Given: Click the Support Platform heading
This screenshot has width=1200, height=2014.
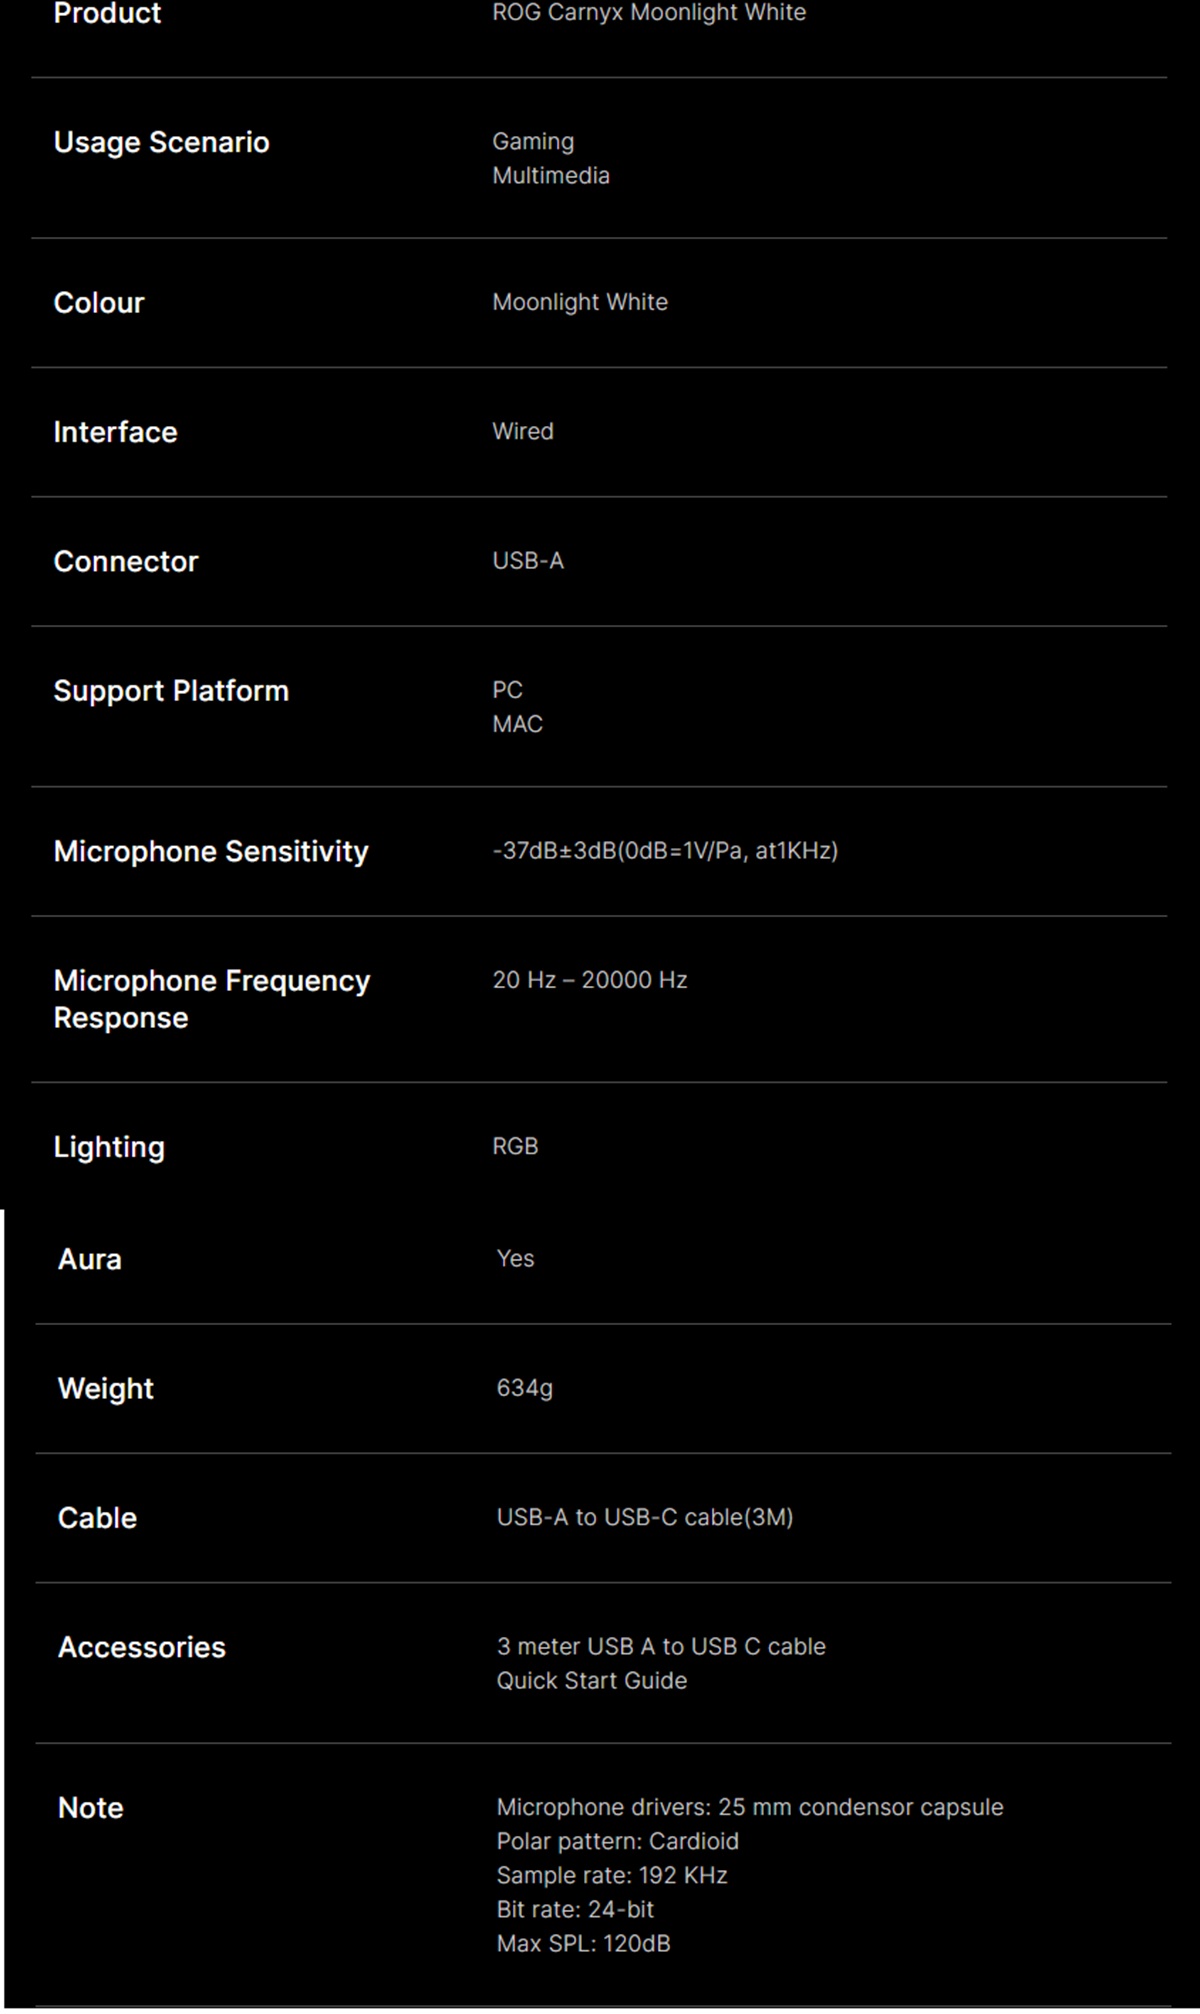Looking at the screenshot, I should coord(171,691).
